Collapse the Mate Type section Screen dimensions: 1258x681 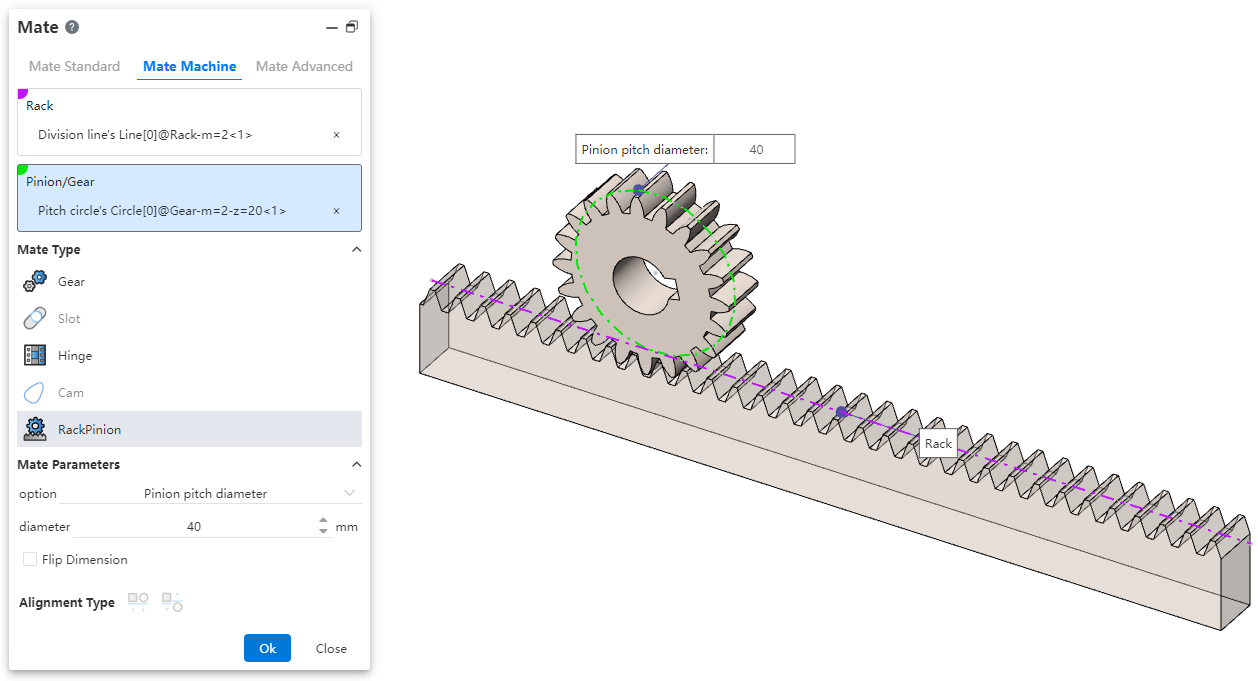356,250
